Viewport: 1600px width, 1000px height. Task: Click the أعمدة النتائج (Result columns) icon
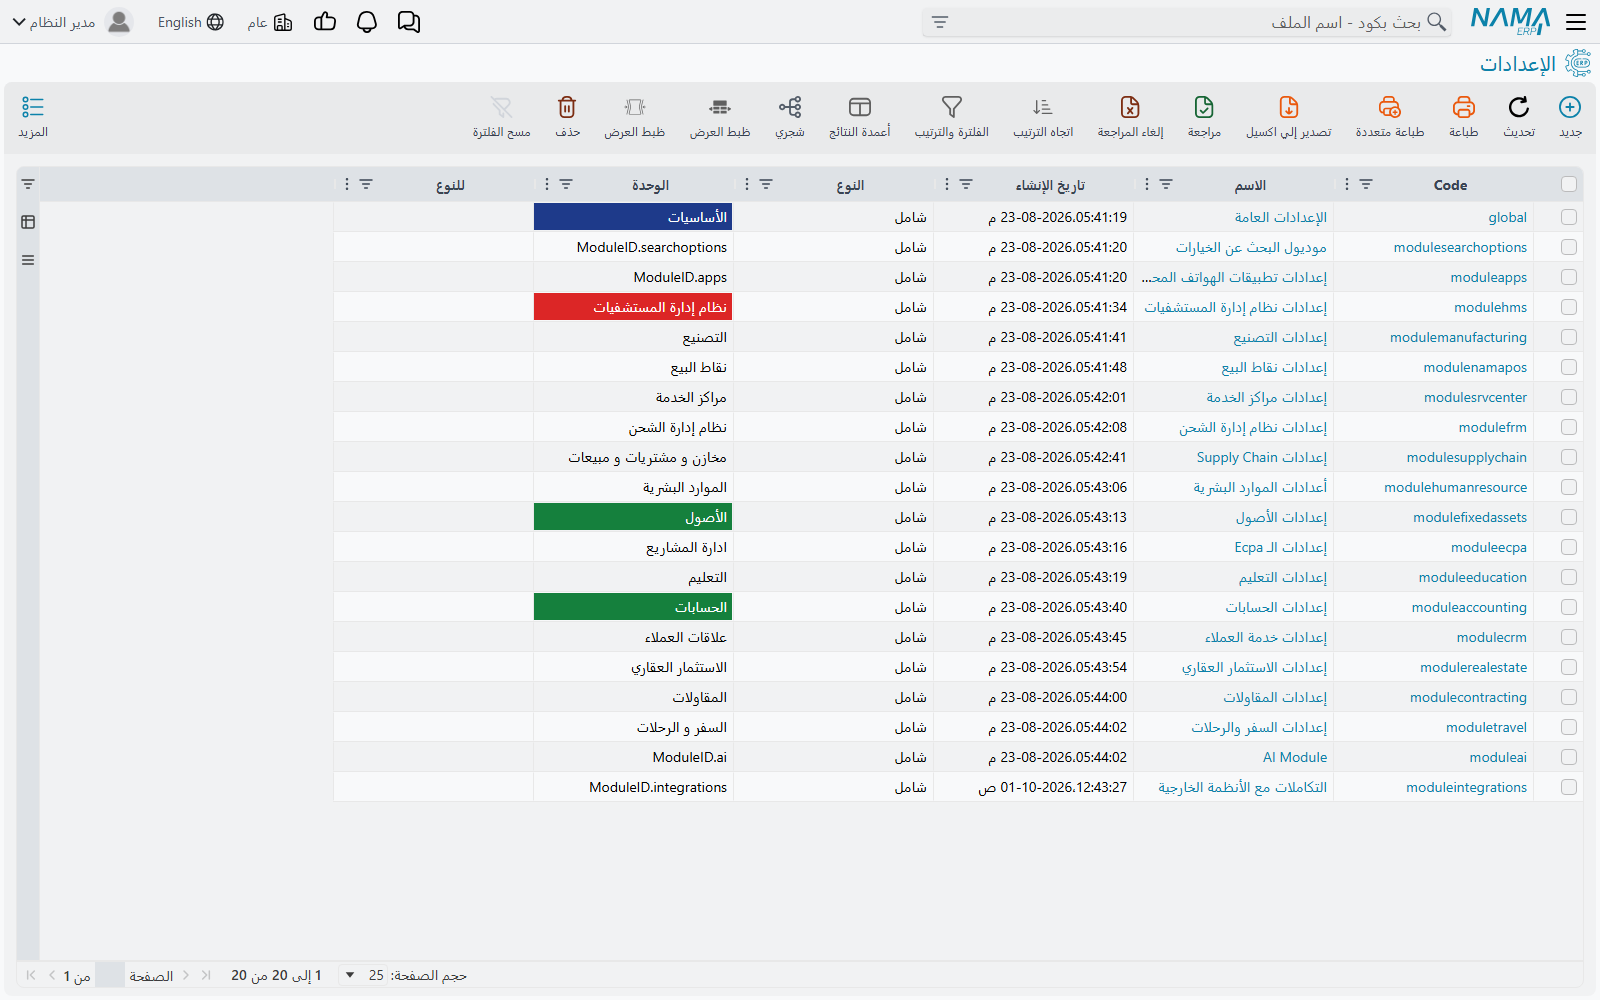860,107
